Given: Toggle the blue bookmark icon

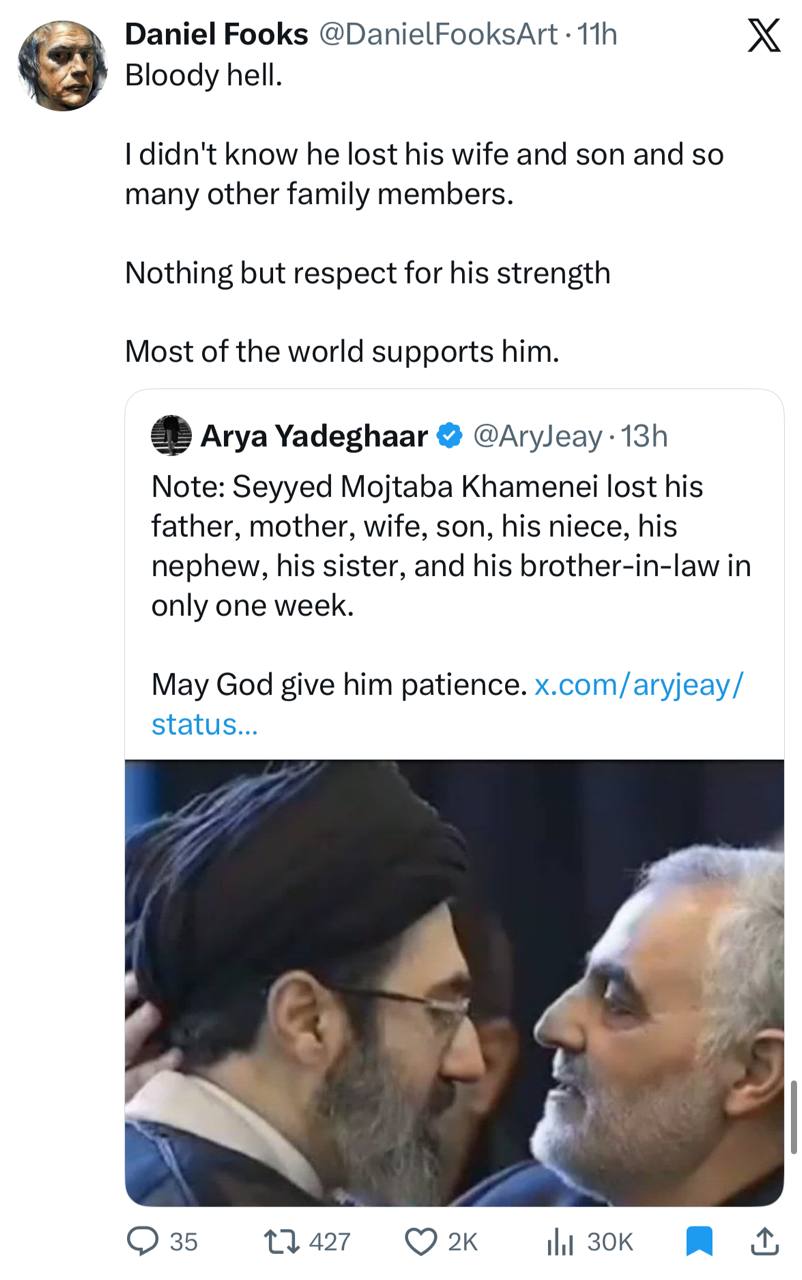Looking at the screenshot, I should 698,1241.
